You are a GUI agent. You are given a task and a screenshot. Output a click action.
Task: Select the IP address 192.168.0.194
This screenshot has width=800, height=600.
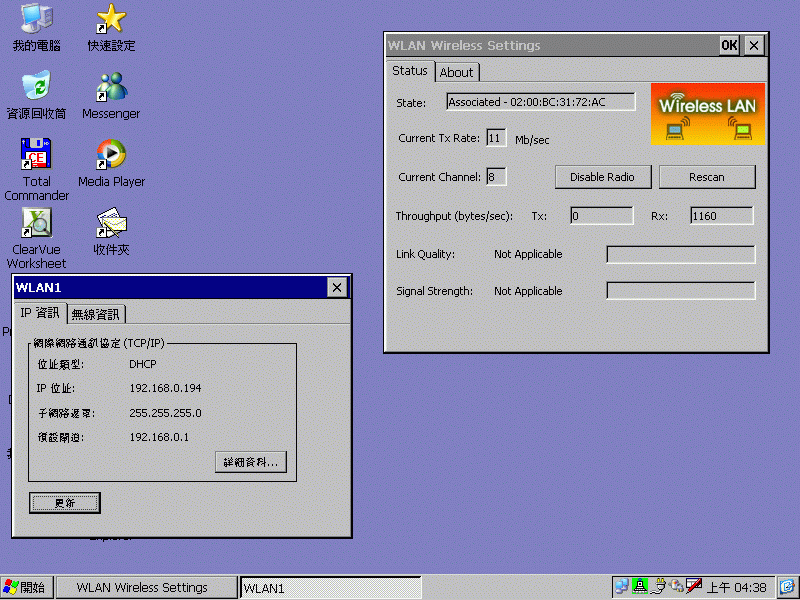[165, 388]
